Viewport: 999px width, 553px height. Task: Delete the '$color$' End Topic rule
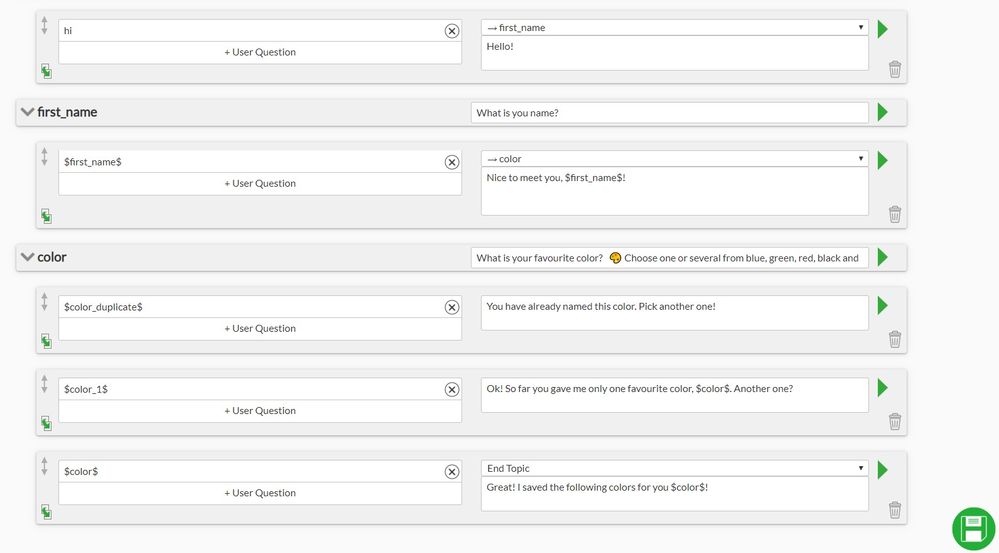tap(895, 510)
